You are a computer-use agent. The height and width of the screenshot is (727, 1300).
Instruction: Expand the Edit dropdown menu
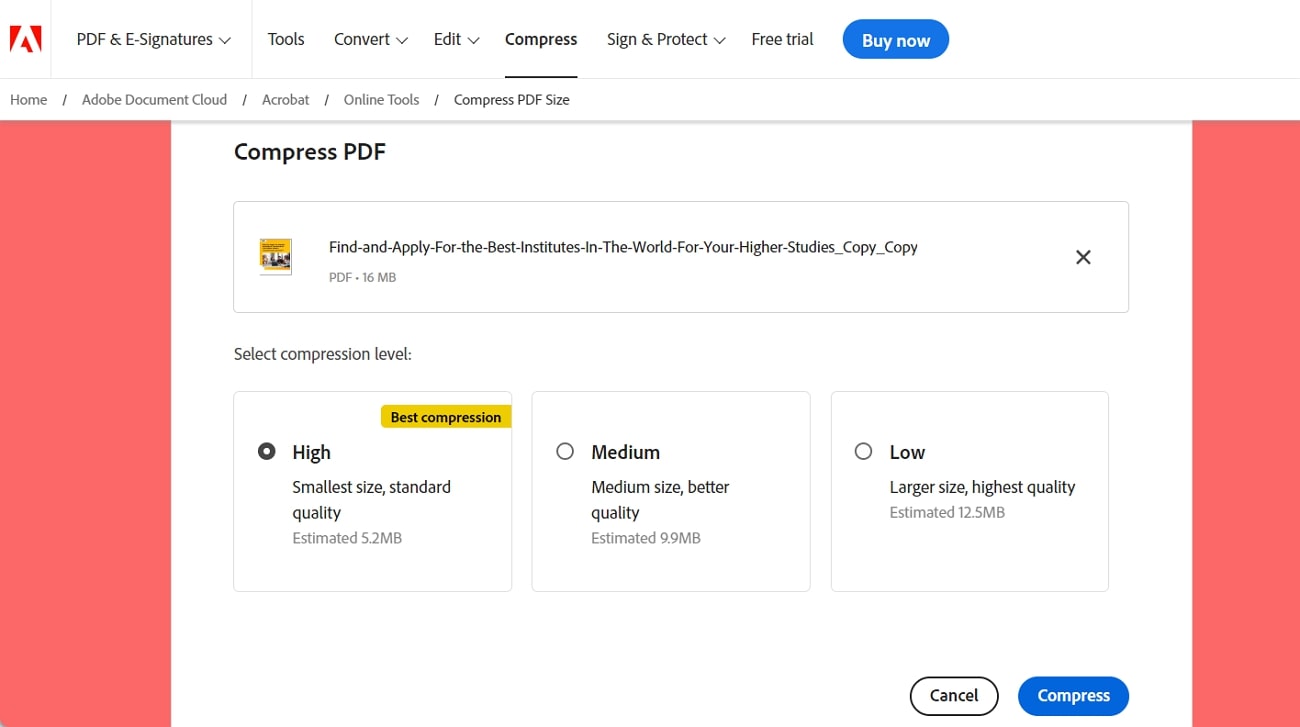coord(456,39)
